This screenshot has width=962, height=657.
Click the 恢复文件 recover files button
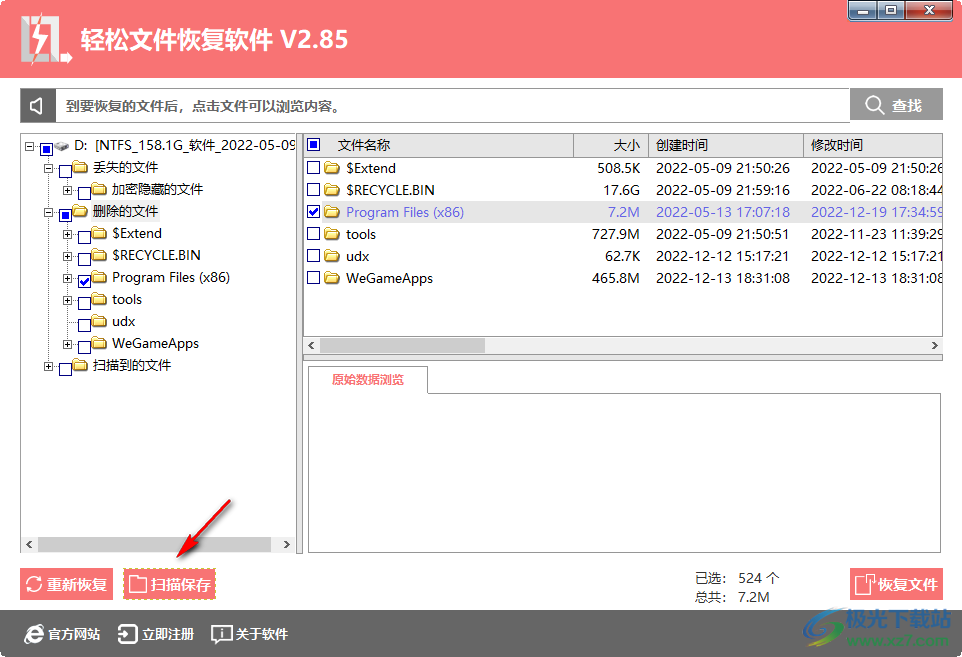[x=896, y=584]
